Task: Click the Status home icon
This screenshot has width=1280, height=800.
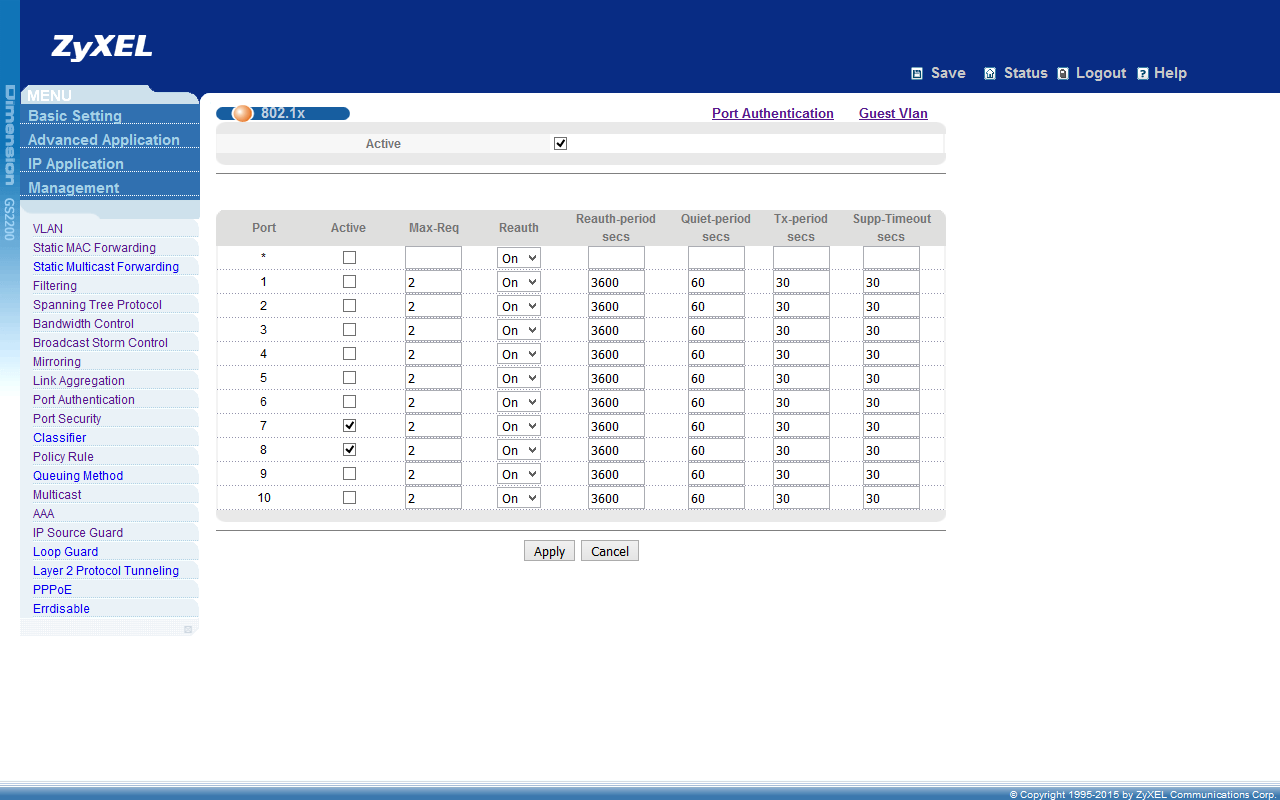Action: 990,73
